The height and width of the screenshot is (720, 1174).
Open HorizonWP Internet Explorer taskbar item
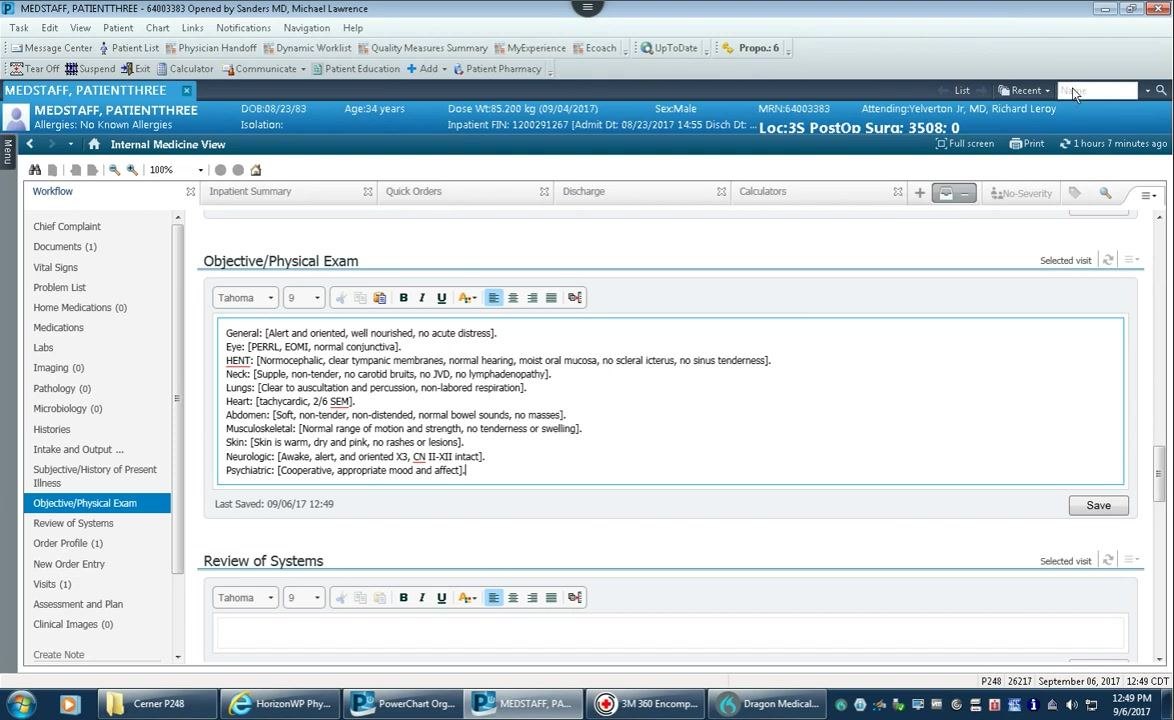[x=281, y=704]
